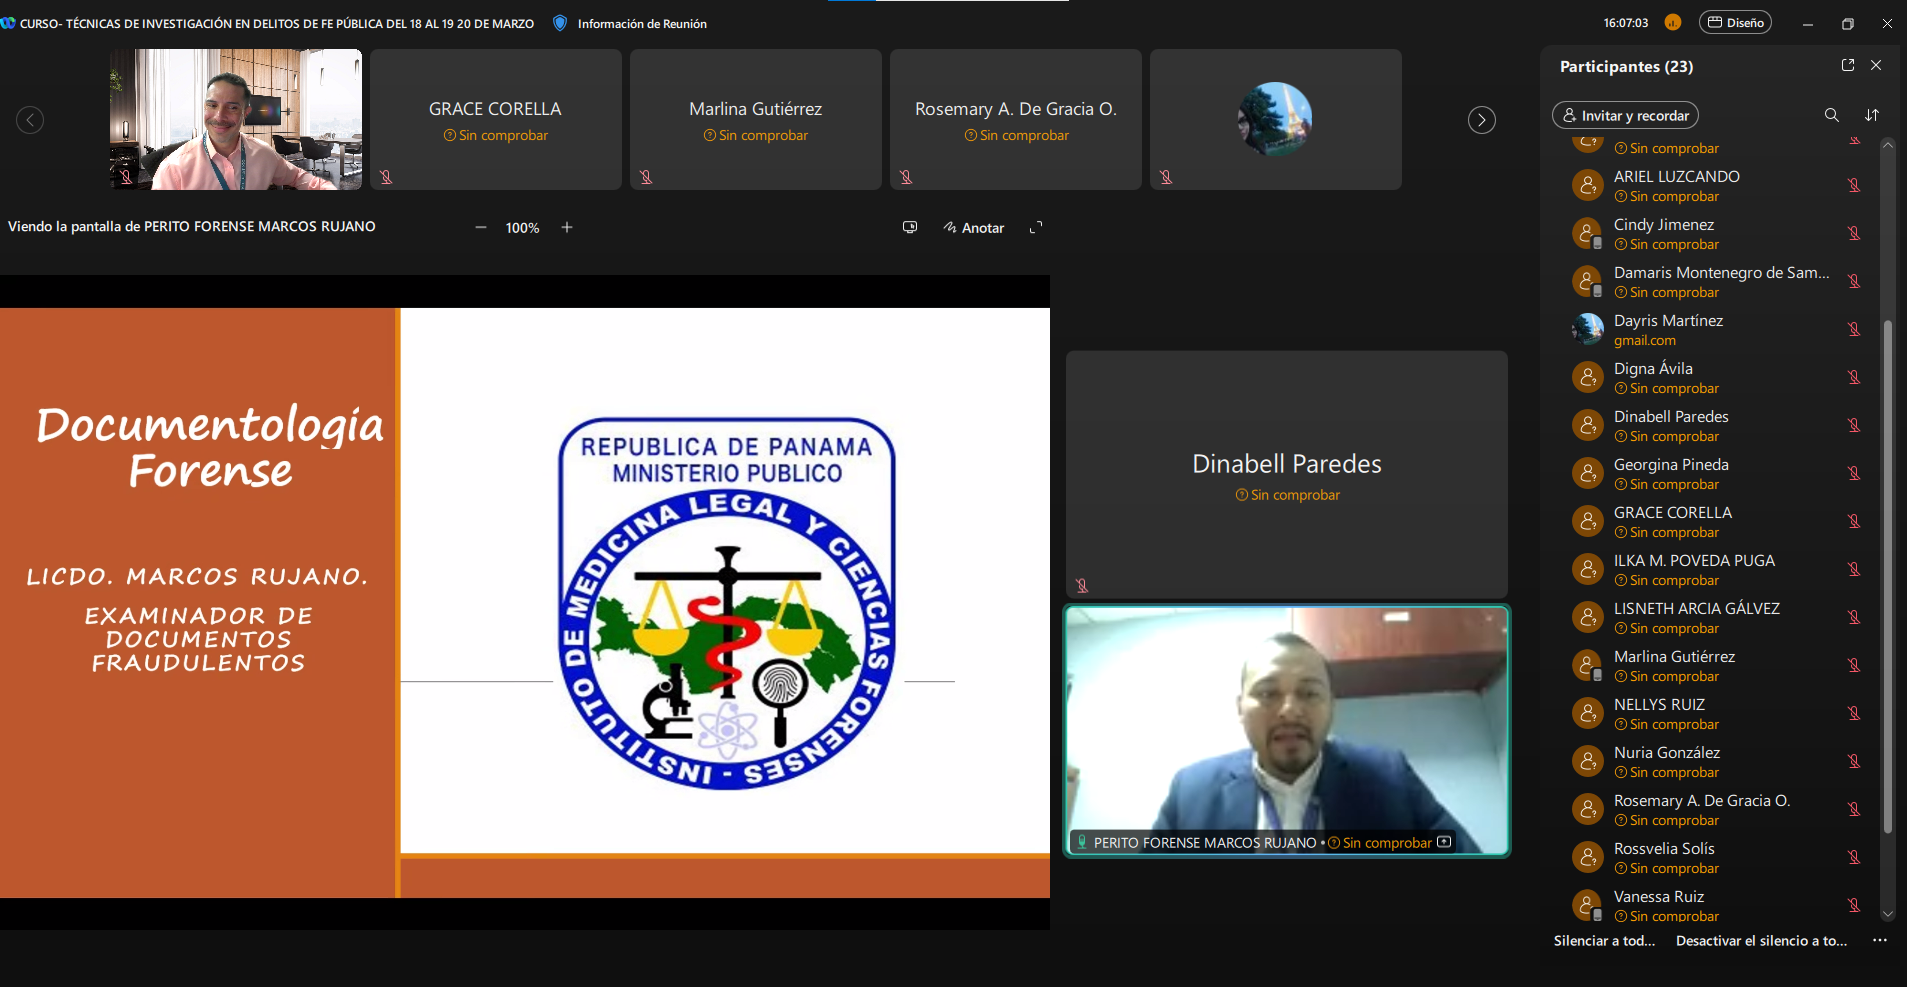
Task: Click the orange notification icon near the clock
Action: [1673, 23]
